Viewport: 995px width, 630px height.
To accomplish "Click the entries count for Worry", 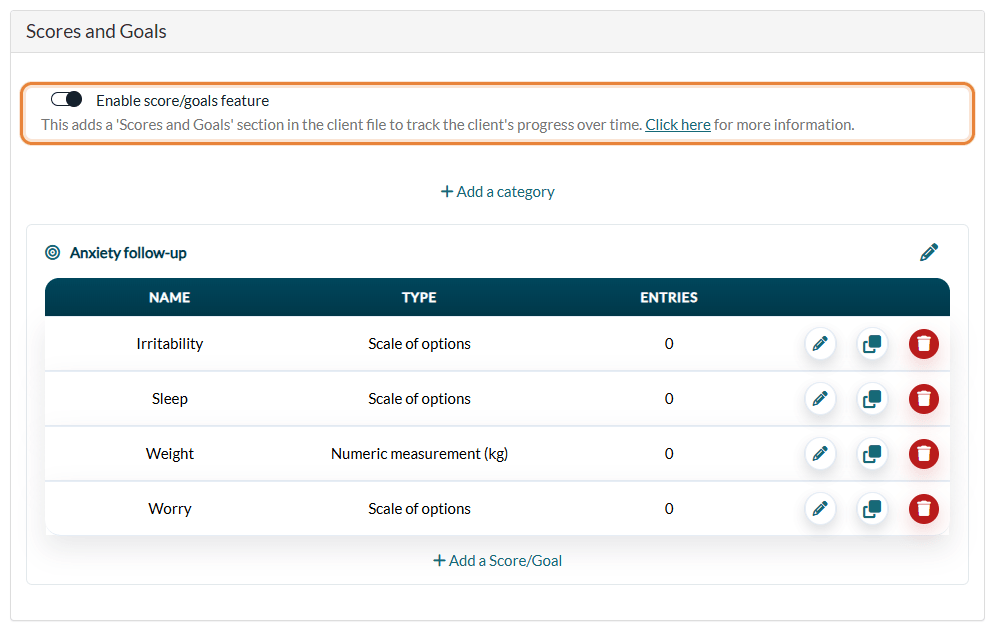I will (x=669, y=509).
